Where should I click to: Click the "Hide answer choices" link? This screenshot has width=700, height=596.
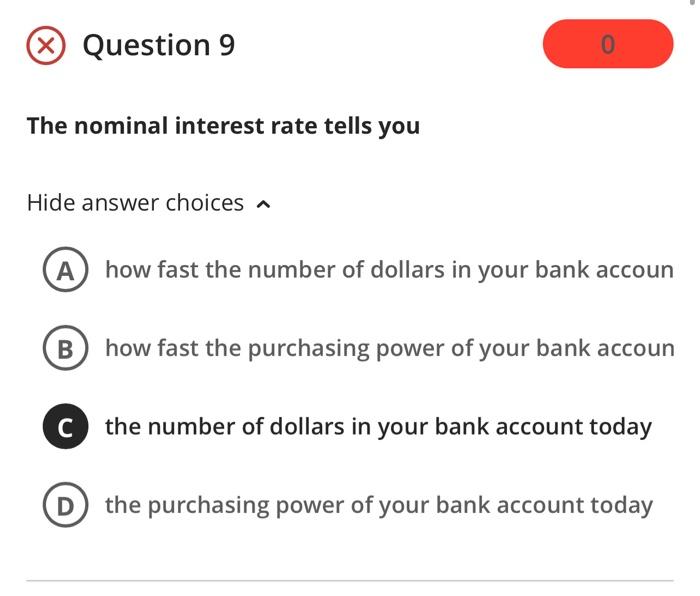click(x=135, y=203)
